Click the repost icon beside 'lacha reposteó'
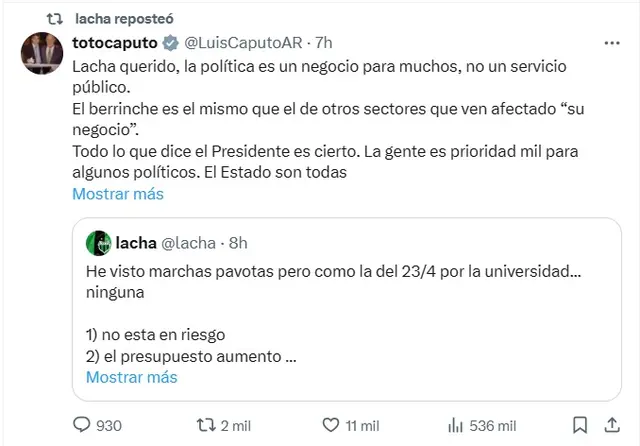 coord(54,19)
